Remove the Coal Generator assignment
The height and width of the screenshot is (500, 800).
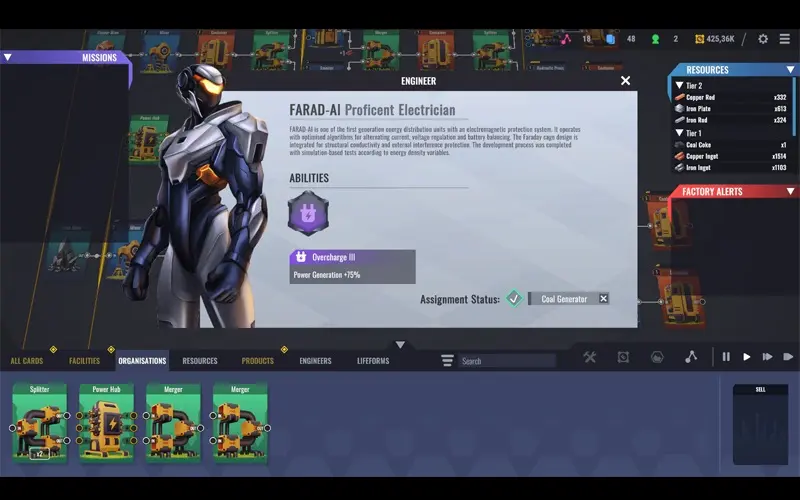pos(603,298)
